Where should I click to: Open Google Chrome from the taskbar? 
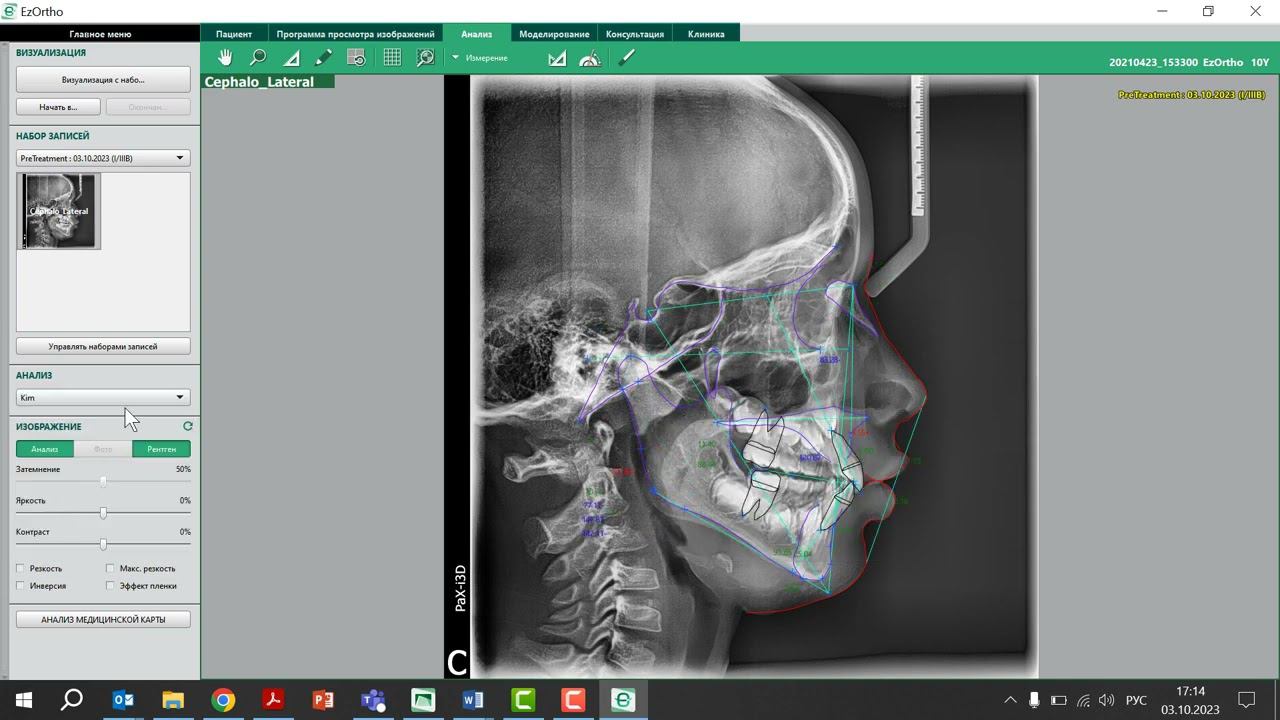click(223, 700)
